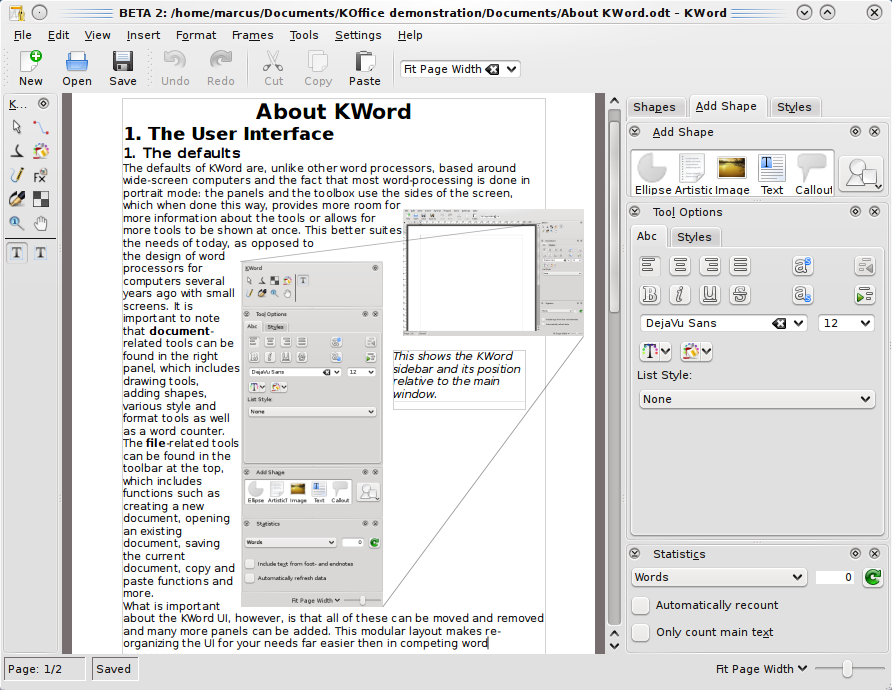
Task: Decrease paragraph indent
Action: pos(865,266)
